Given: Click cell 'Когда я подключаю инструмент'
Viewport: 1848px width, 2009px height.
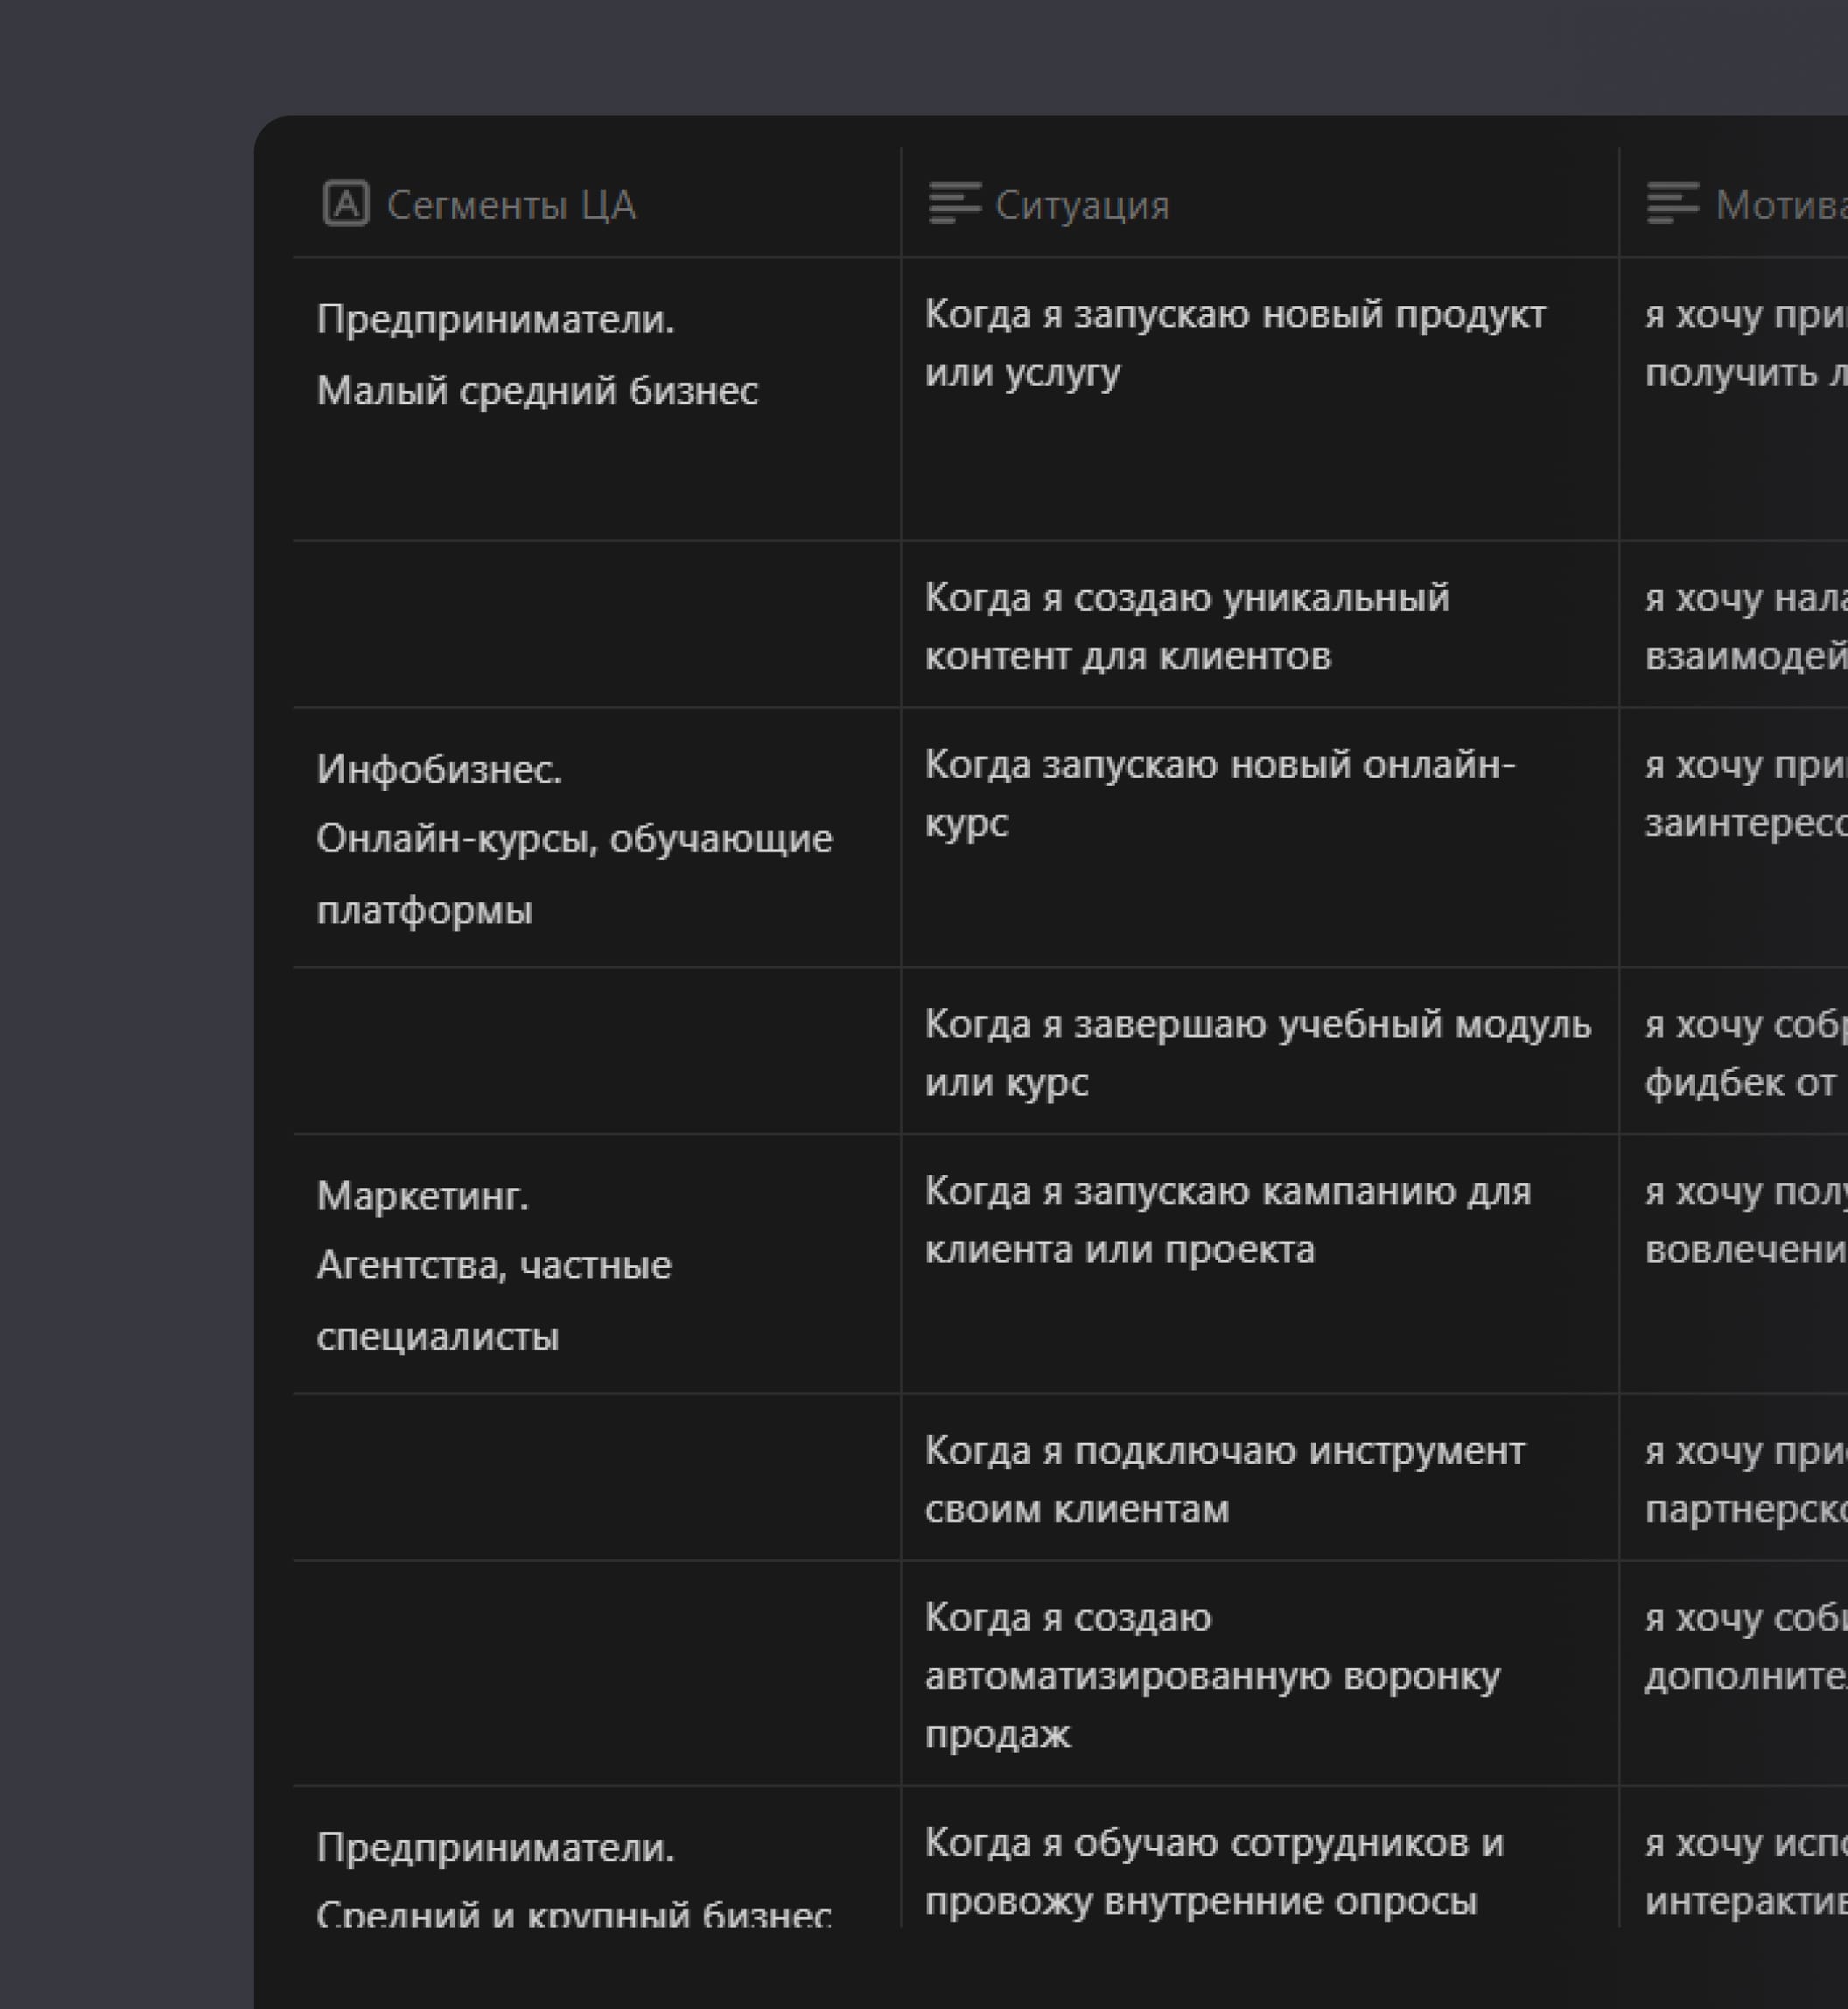Looking at the screenshot, I should [1224, 1479].
